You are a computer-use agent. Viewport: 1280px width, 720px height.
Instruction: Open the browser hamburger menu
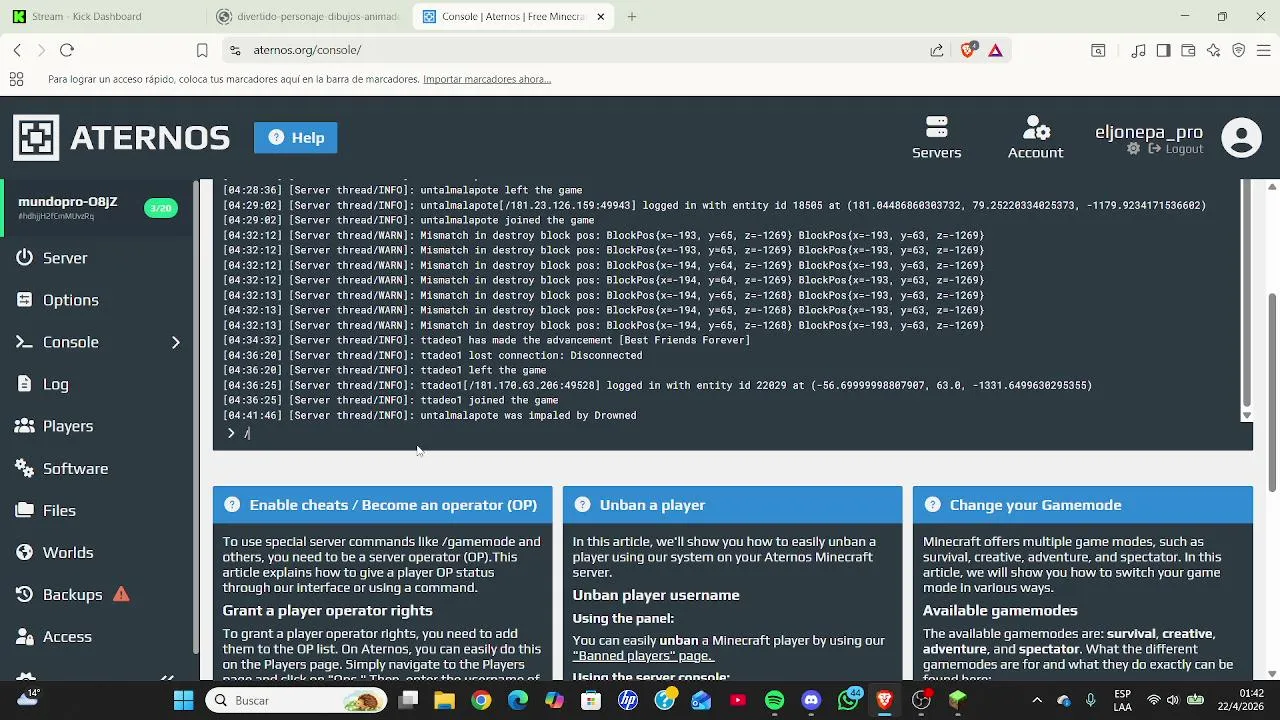click(x=1264, y=50)
